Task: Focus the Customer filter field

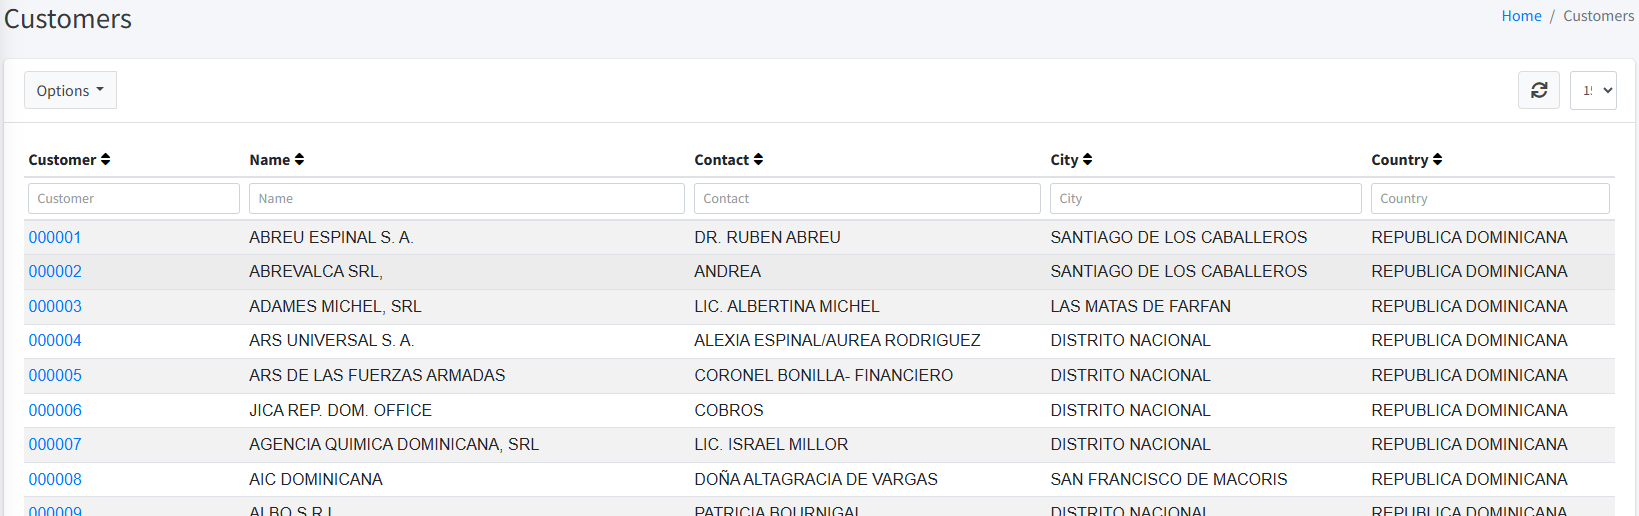Action: point(133,198)
